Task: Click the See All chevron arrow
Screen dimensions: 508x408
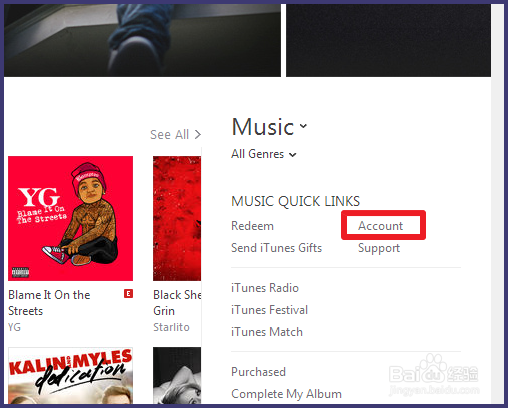Action: 198,135
